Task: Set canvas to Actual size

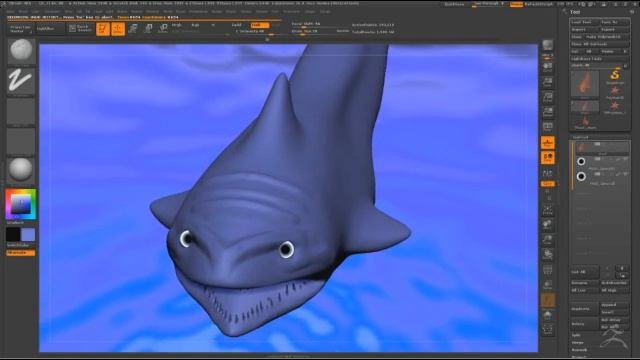Action: (547, 97)
